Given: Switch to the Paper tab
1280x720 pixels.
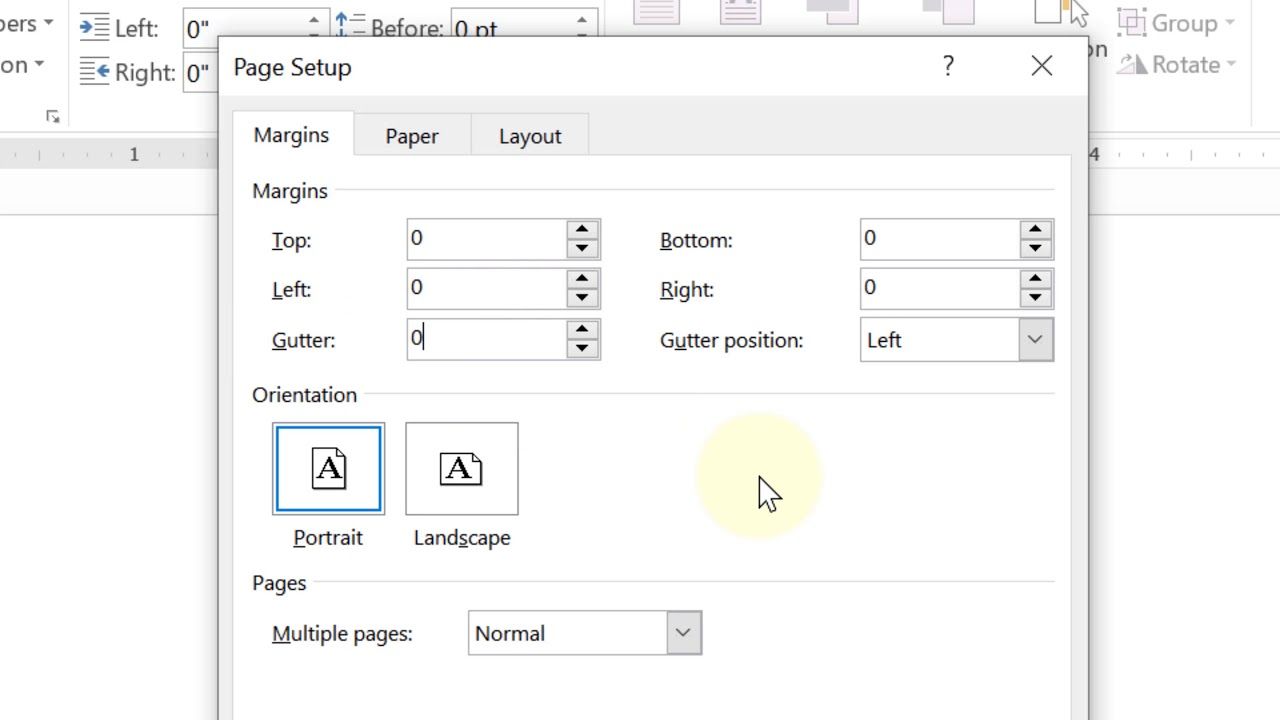Looking at the screenshot, I should 412,136.
